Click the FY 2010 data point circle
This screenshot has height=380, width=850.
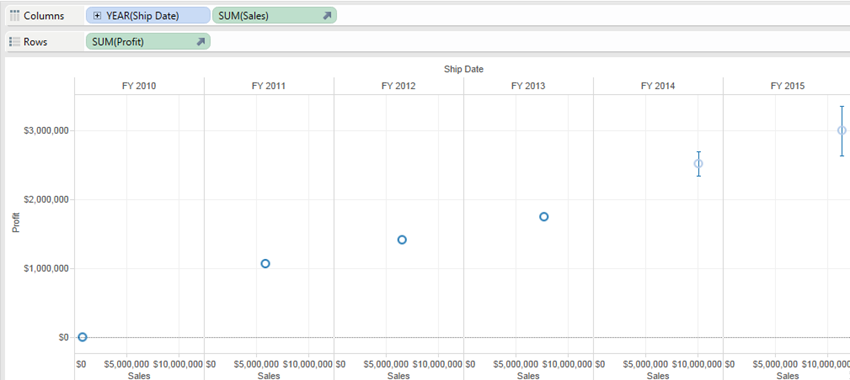(82, 337)
